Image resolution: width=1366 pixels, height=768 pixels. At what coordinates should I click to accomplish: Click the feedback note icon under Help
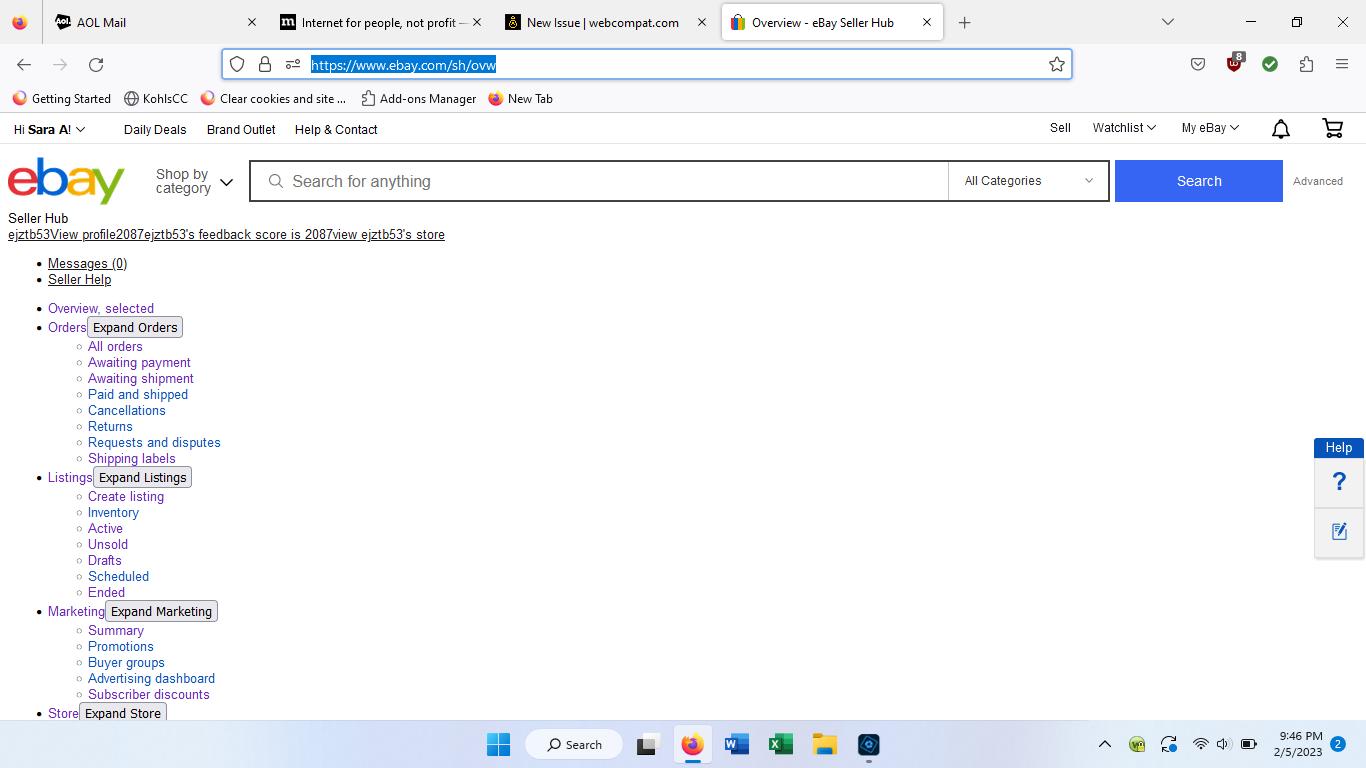click(1339, 531)
